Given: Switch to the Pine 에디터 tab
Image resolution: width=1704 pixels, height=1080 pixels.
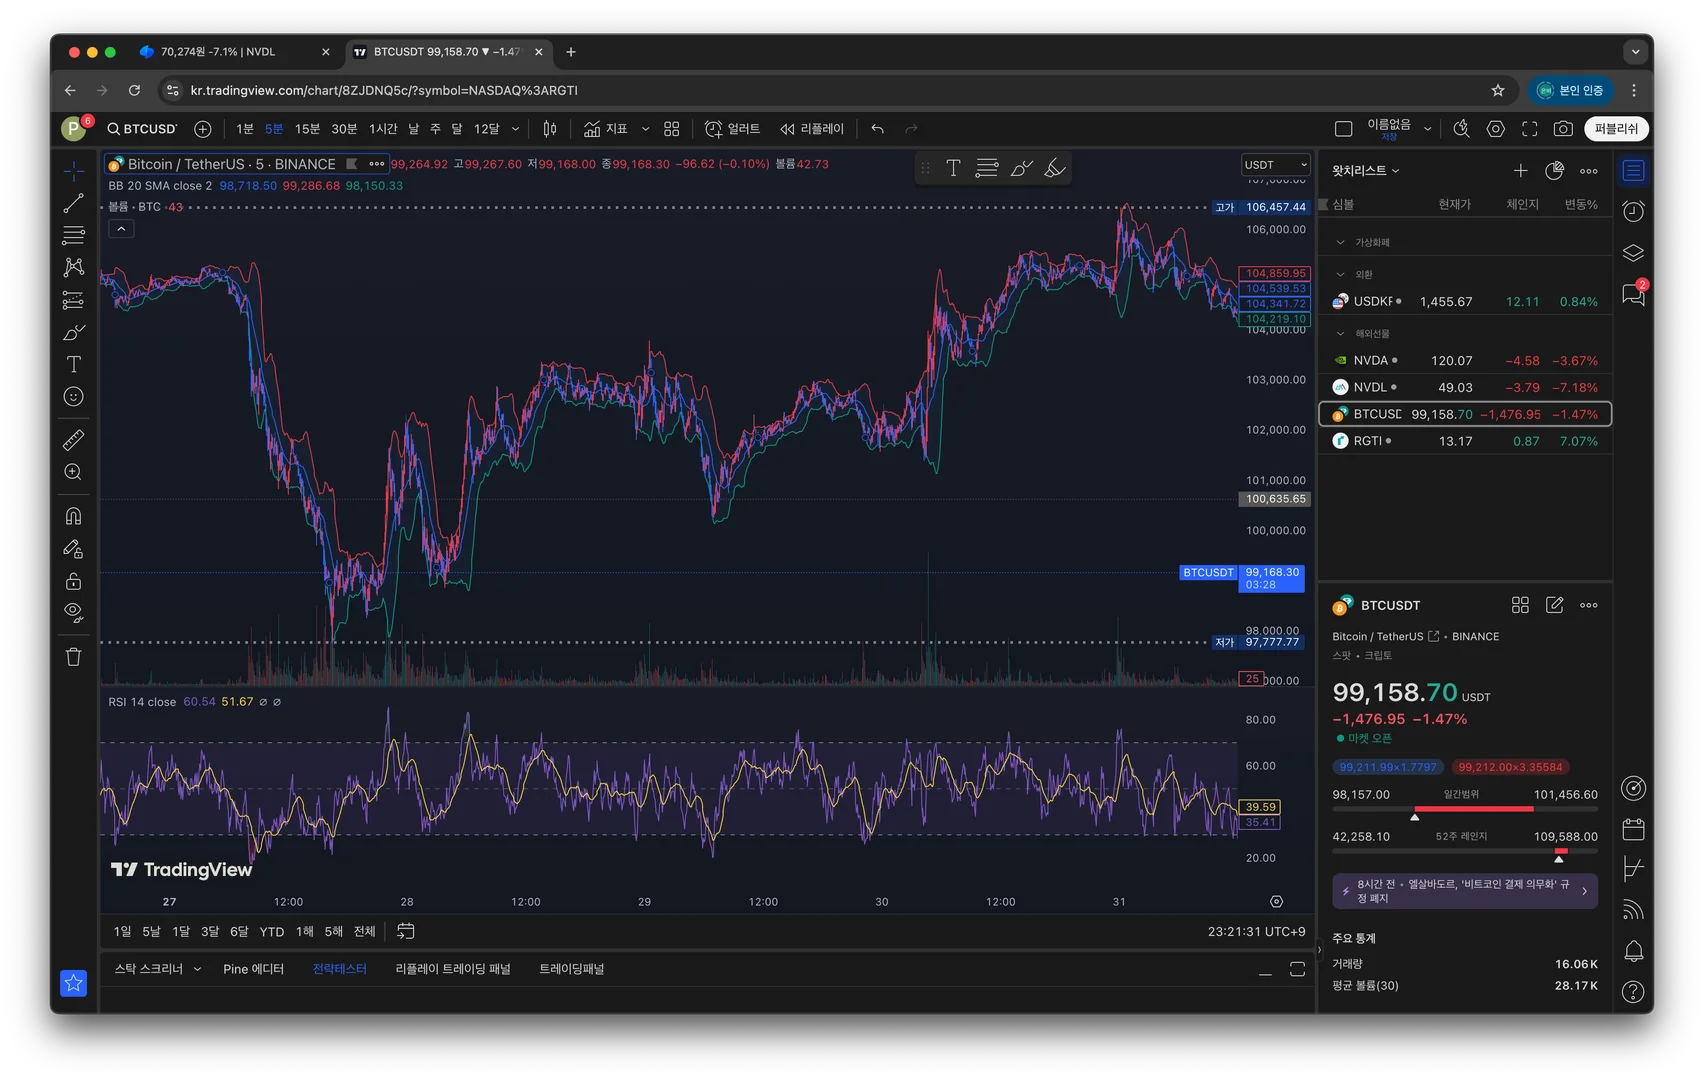Looking at the screenshot, I should pyautogui.click(x=253, y=969).
